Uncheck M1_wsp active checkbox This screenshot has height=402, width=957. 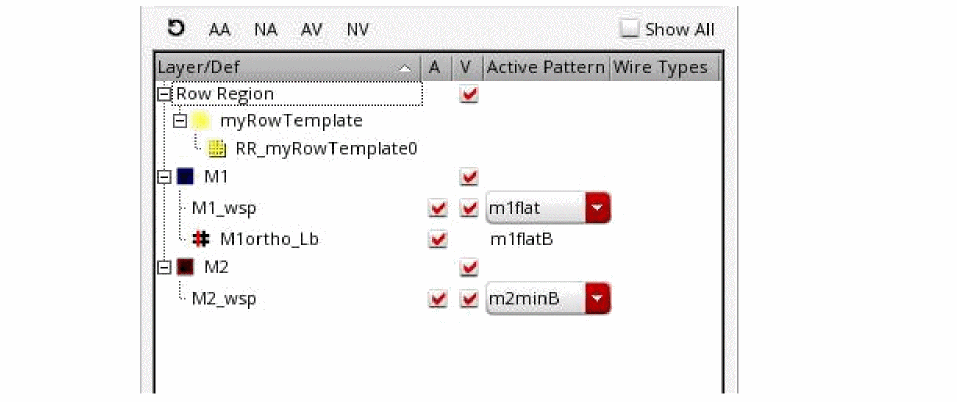(x=436, y=209)
